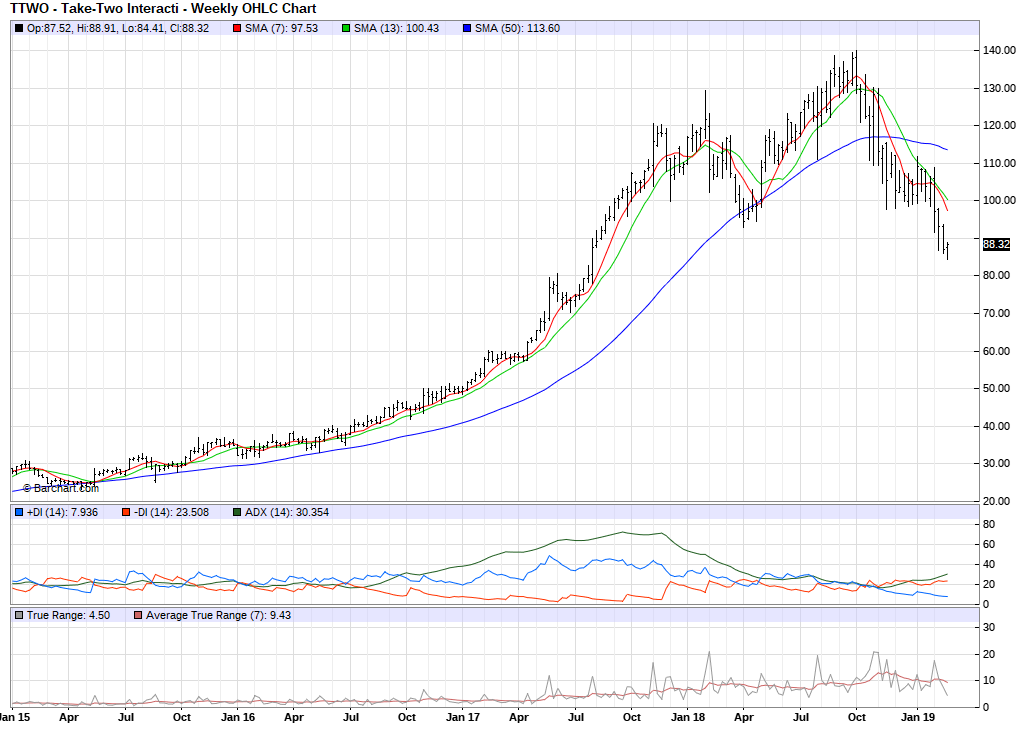Click the blue +DI (14) legend swatch
Screen dimensions: 1021x748
click(x=19, y=512)
